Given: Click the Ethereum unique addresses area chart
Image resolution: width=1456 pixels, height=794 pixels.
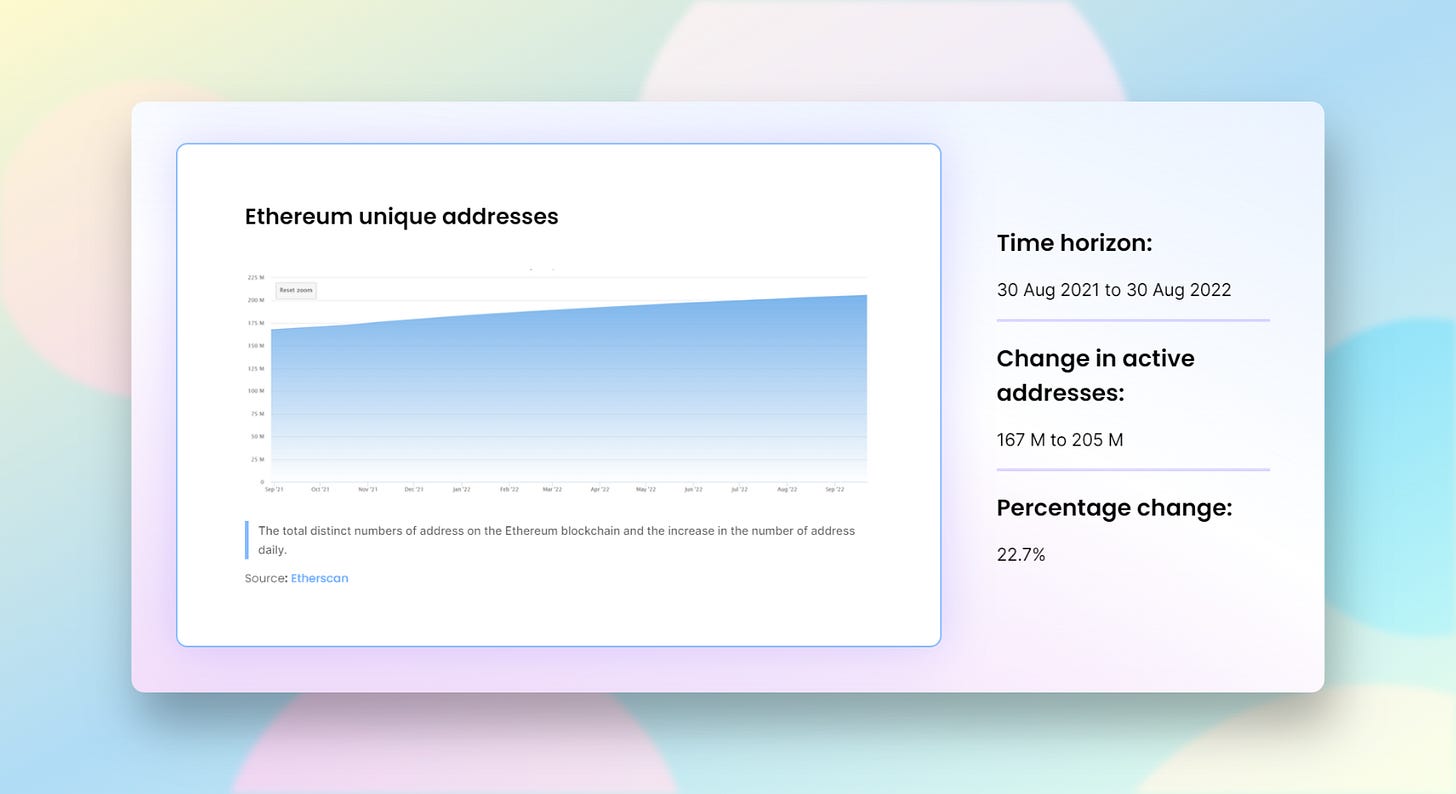Looking at the screenshot, I should point(568,388).
